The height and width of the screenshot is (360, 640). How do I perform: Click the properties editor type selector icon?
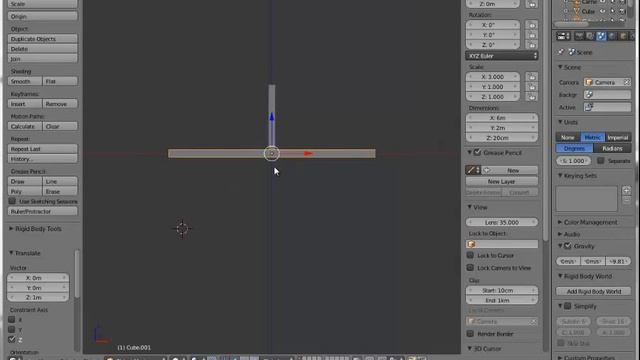tap(563, 36)
